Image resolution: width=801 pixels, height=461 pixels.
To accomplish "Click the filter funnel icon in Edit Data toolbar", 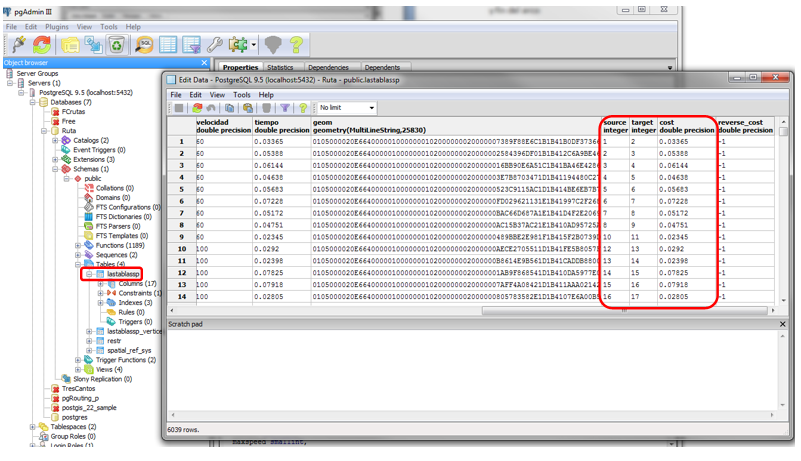I will [285, 108].
